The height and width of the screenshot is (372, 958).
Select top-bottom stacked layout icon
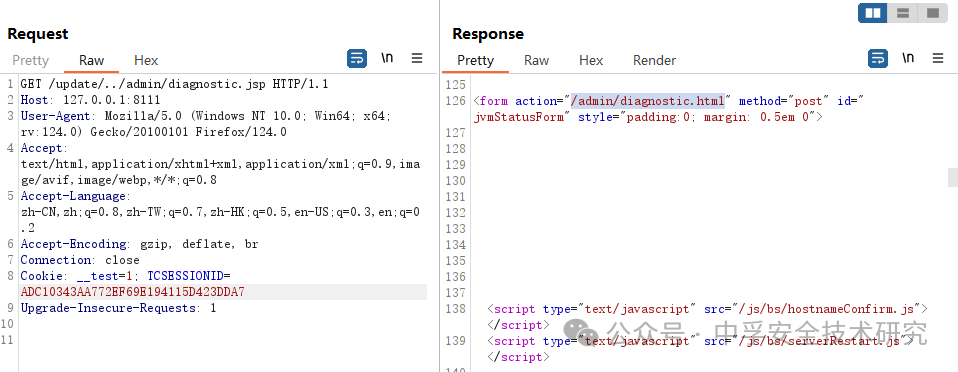902,13
